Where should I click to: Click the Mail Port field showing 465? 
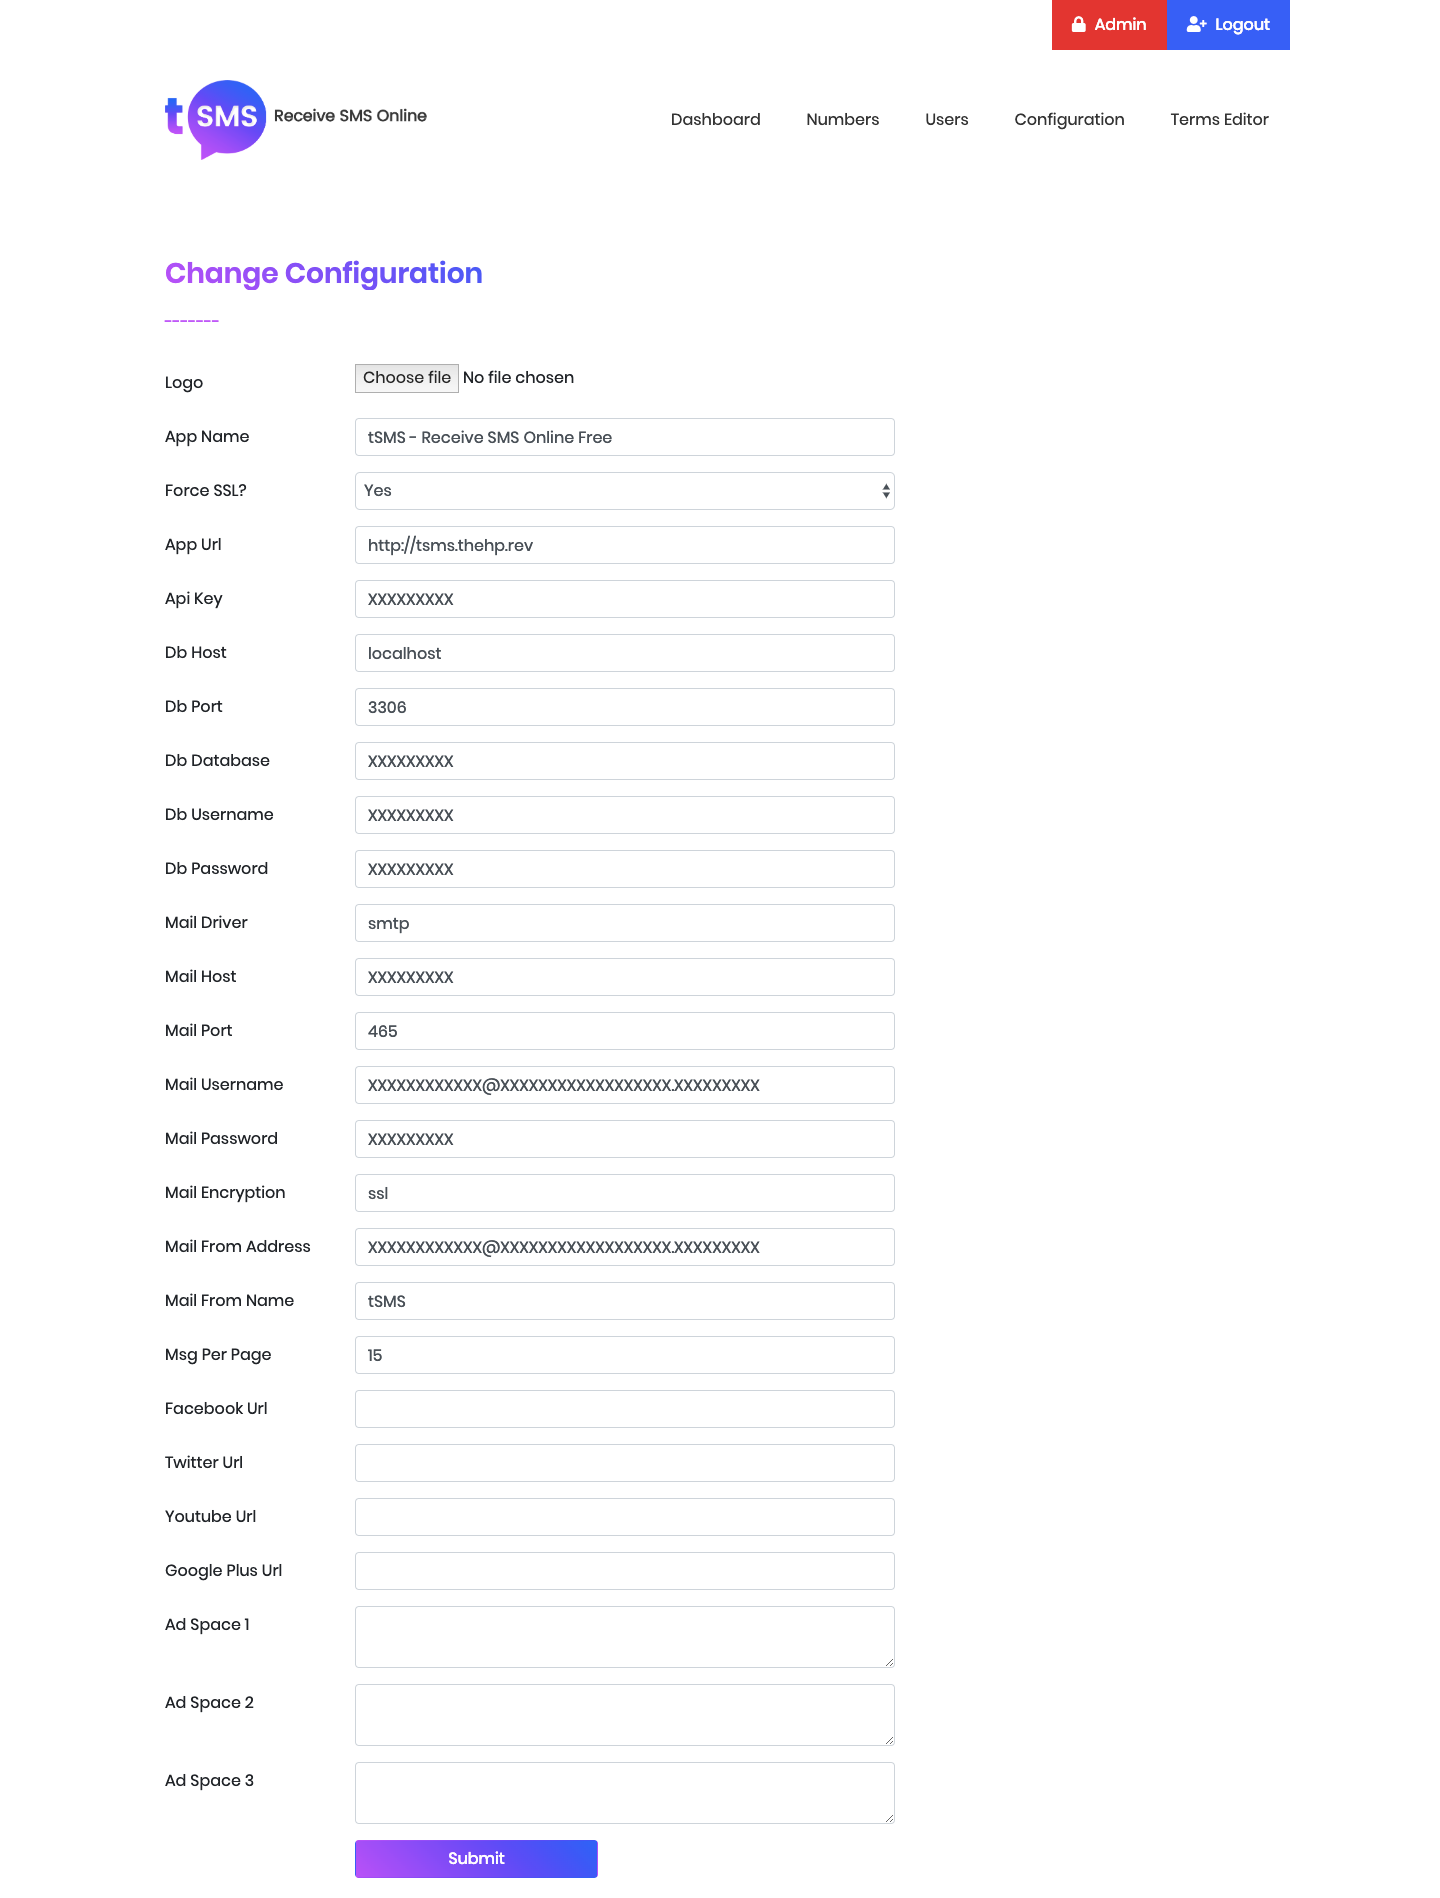(x=624, y=1030)
